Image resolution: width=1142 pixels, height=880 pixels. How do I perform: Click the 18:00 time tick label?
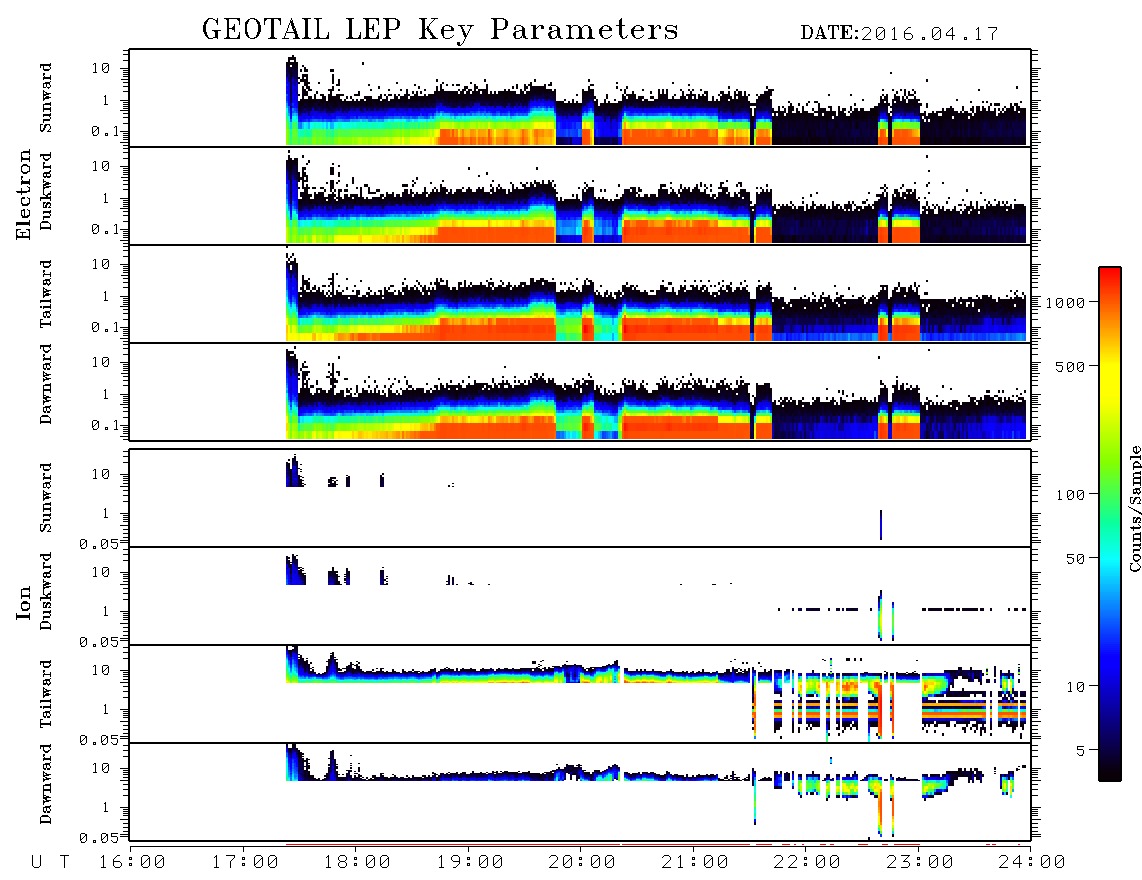click(x=357, y=863)
